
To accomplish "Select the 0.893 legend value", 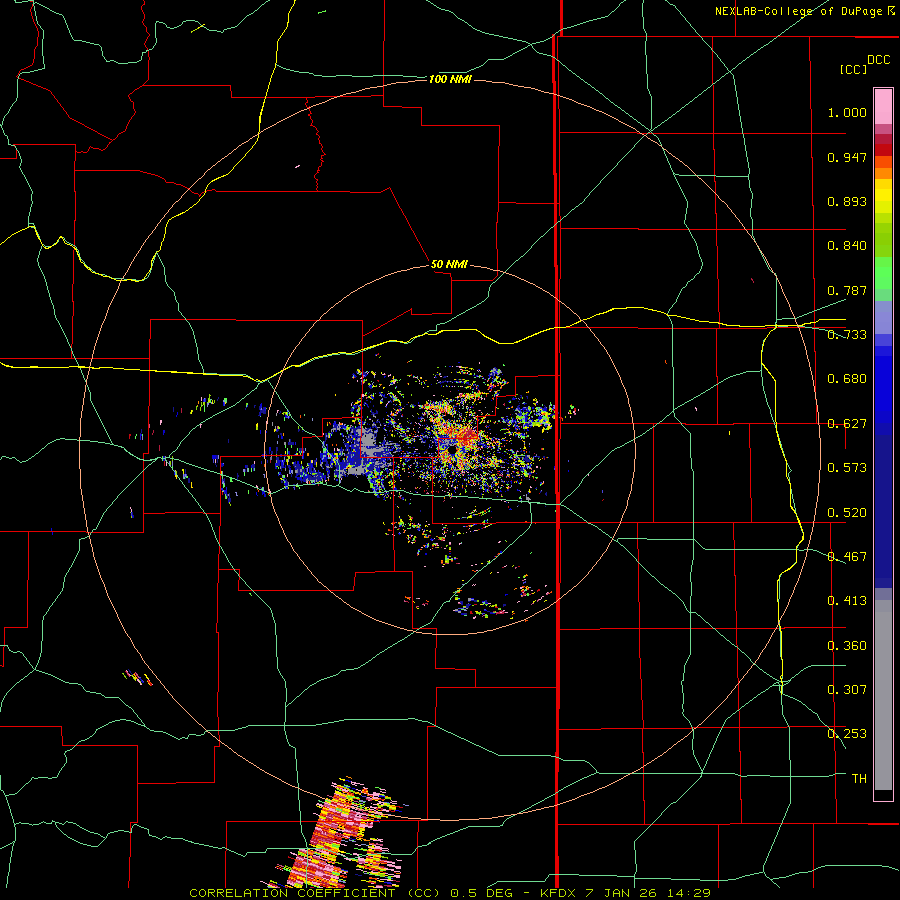I will coord(847,201).
